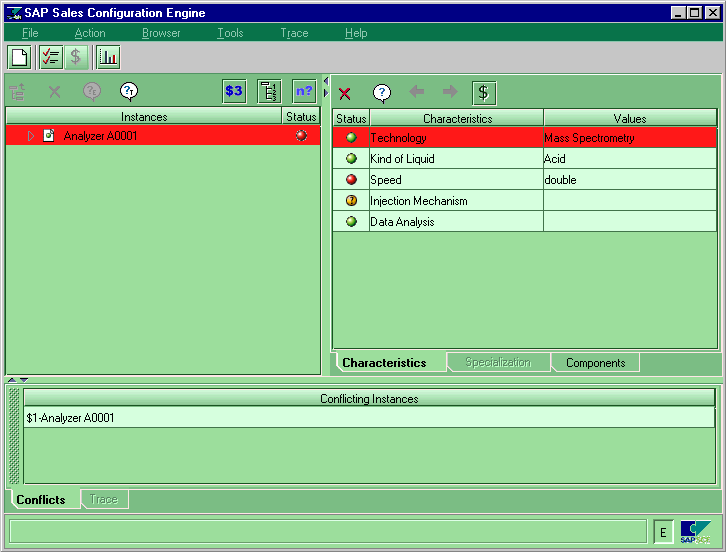726x552 pixels.
Task: Click the left splitter arrow between panels
Action: pos(326,81)
